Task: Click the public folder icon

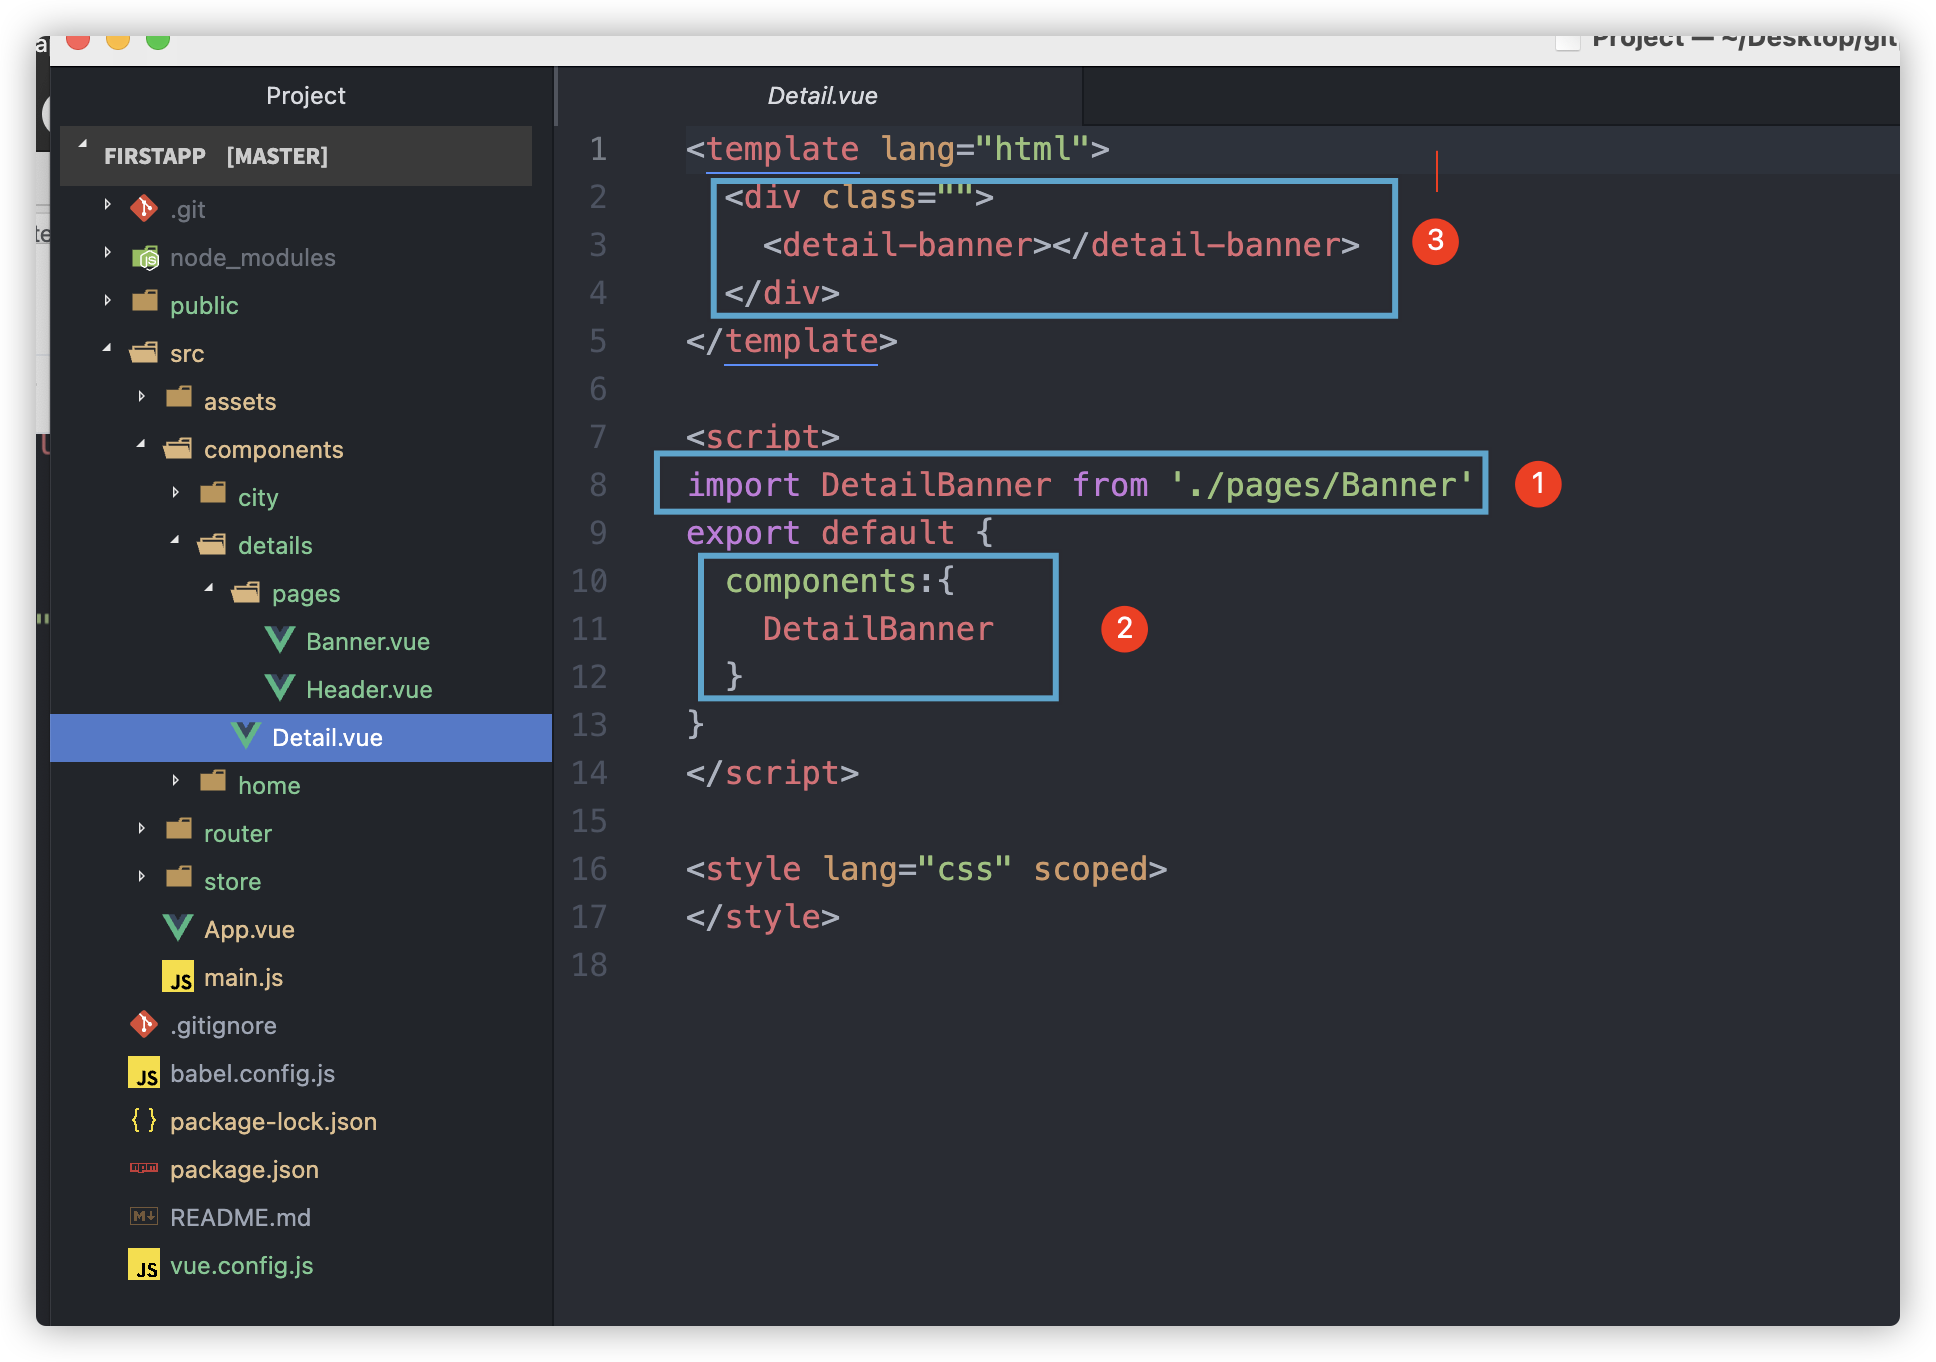Action: coord(145,301)
